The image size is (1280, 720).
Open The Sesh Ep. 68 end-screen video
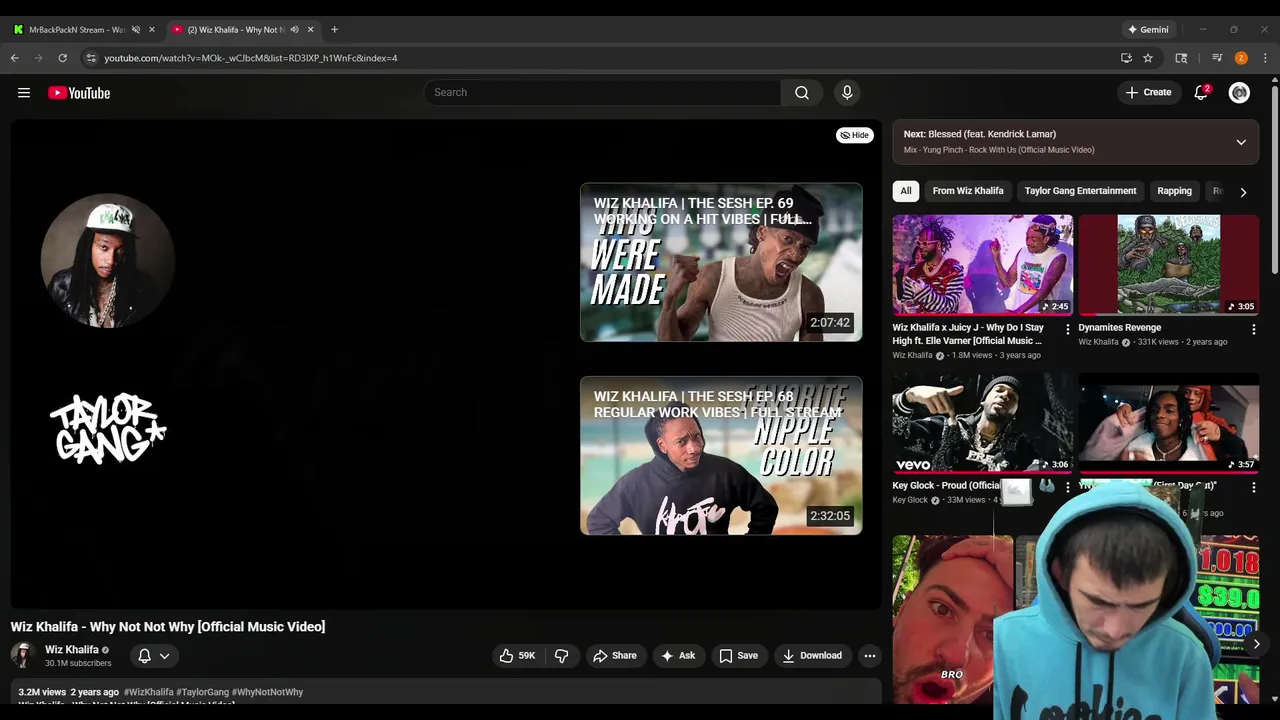coord(721,456)
